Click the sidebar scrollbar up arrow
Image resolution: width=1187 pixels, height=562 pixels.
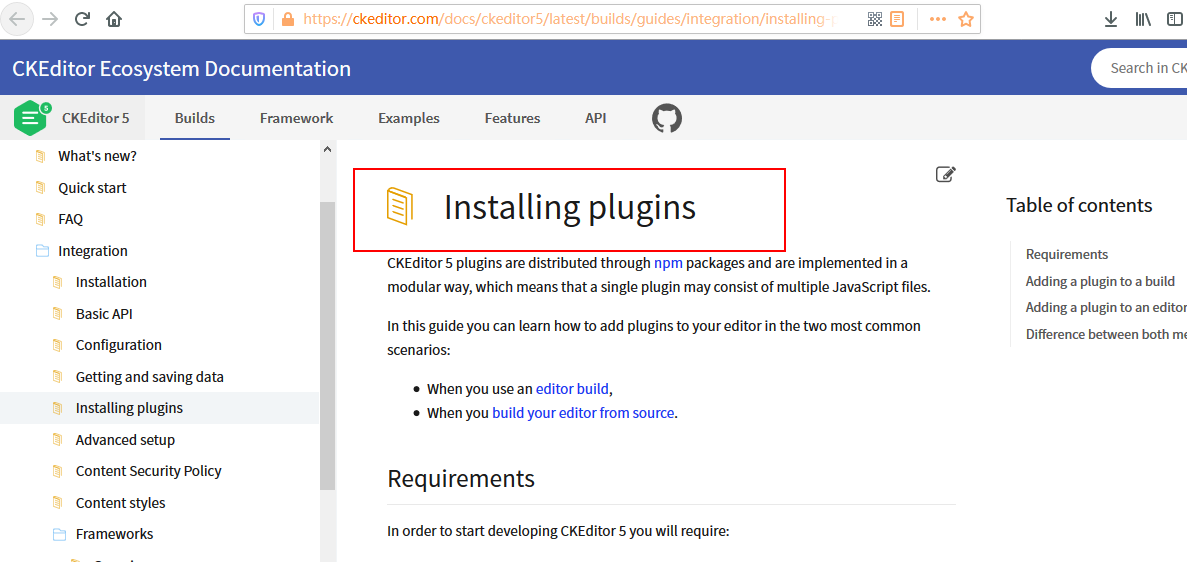pos(327,150)
